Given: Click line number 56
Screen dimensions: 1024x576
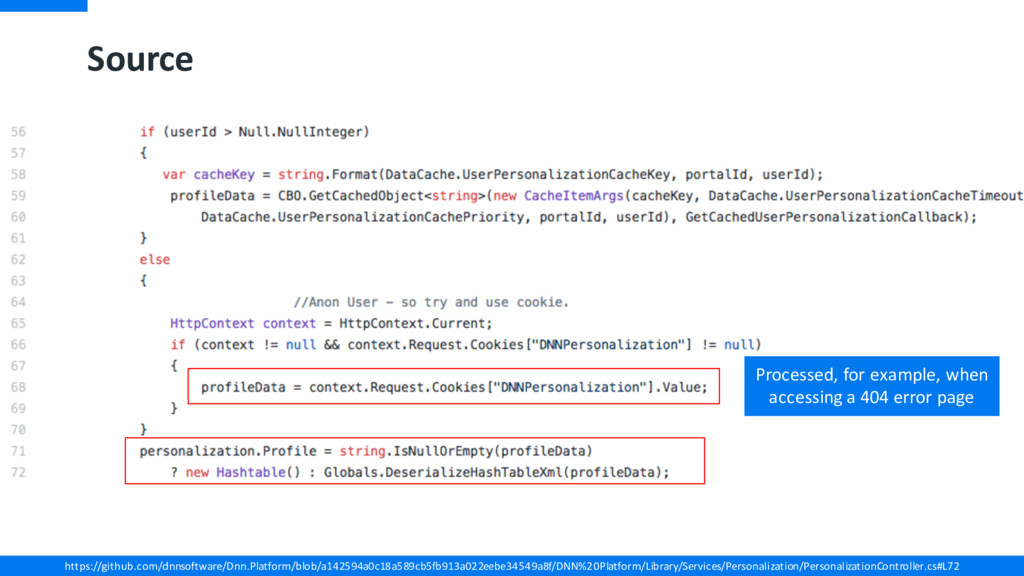Looking at the screenshot, I should click(x=18, y=132).
